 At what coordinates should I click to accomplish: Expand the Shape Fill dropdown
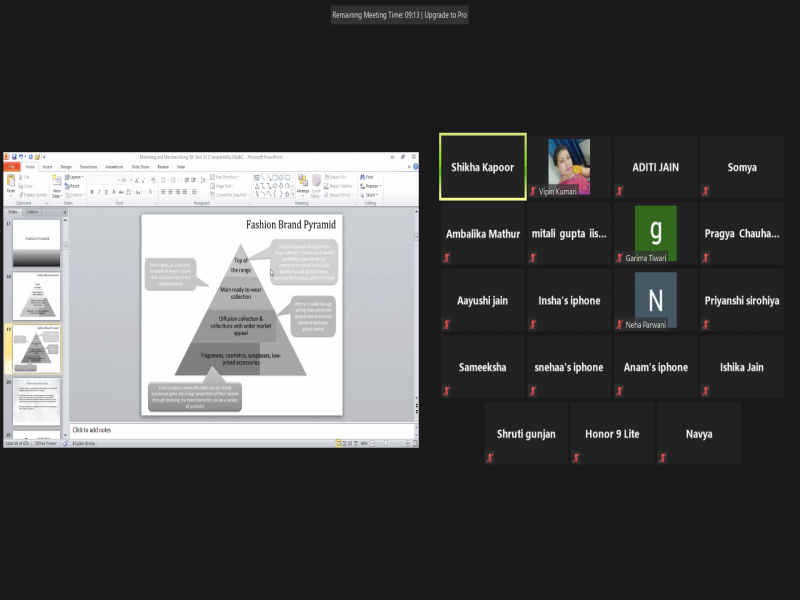[x=338, y=177]
